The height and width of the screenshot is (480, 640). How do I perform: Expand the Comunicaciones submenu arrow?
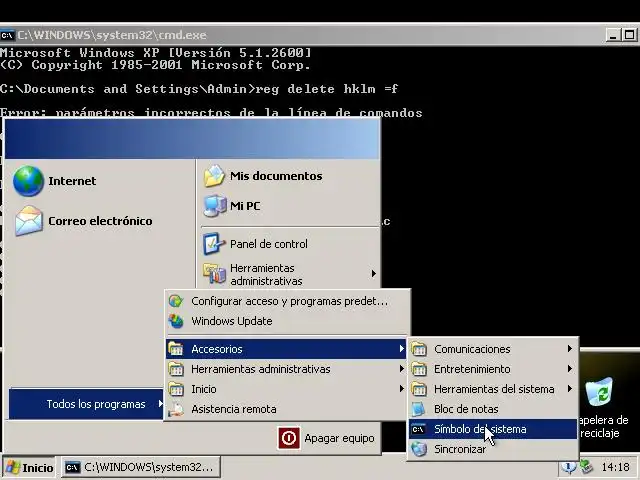click(x=569, y=349)
